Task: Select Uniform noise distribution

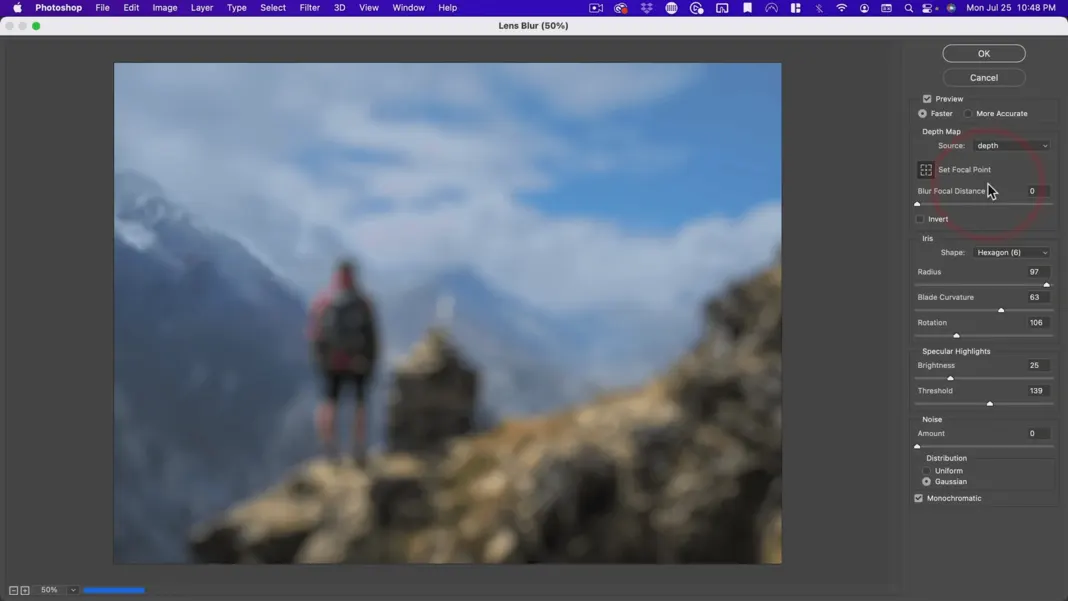Action: pos(926,471)
